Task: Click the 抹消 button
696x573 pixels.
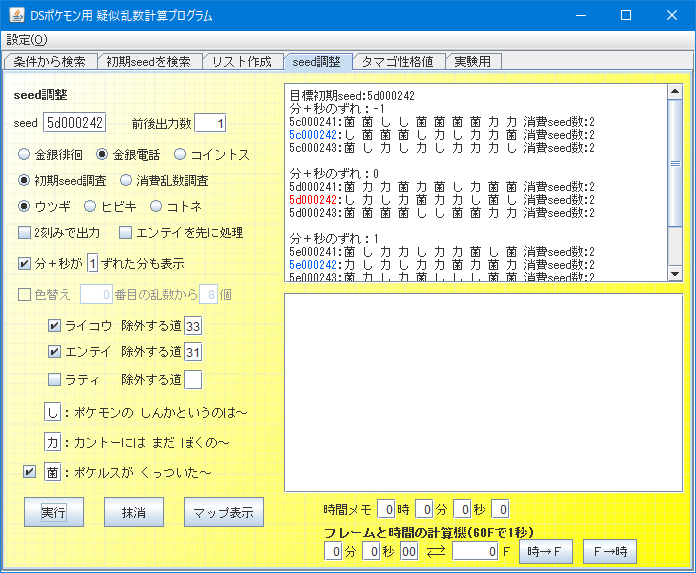Action: click(134, 512)
